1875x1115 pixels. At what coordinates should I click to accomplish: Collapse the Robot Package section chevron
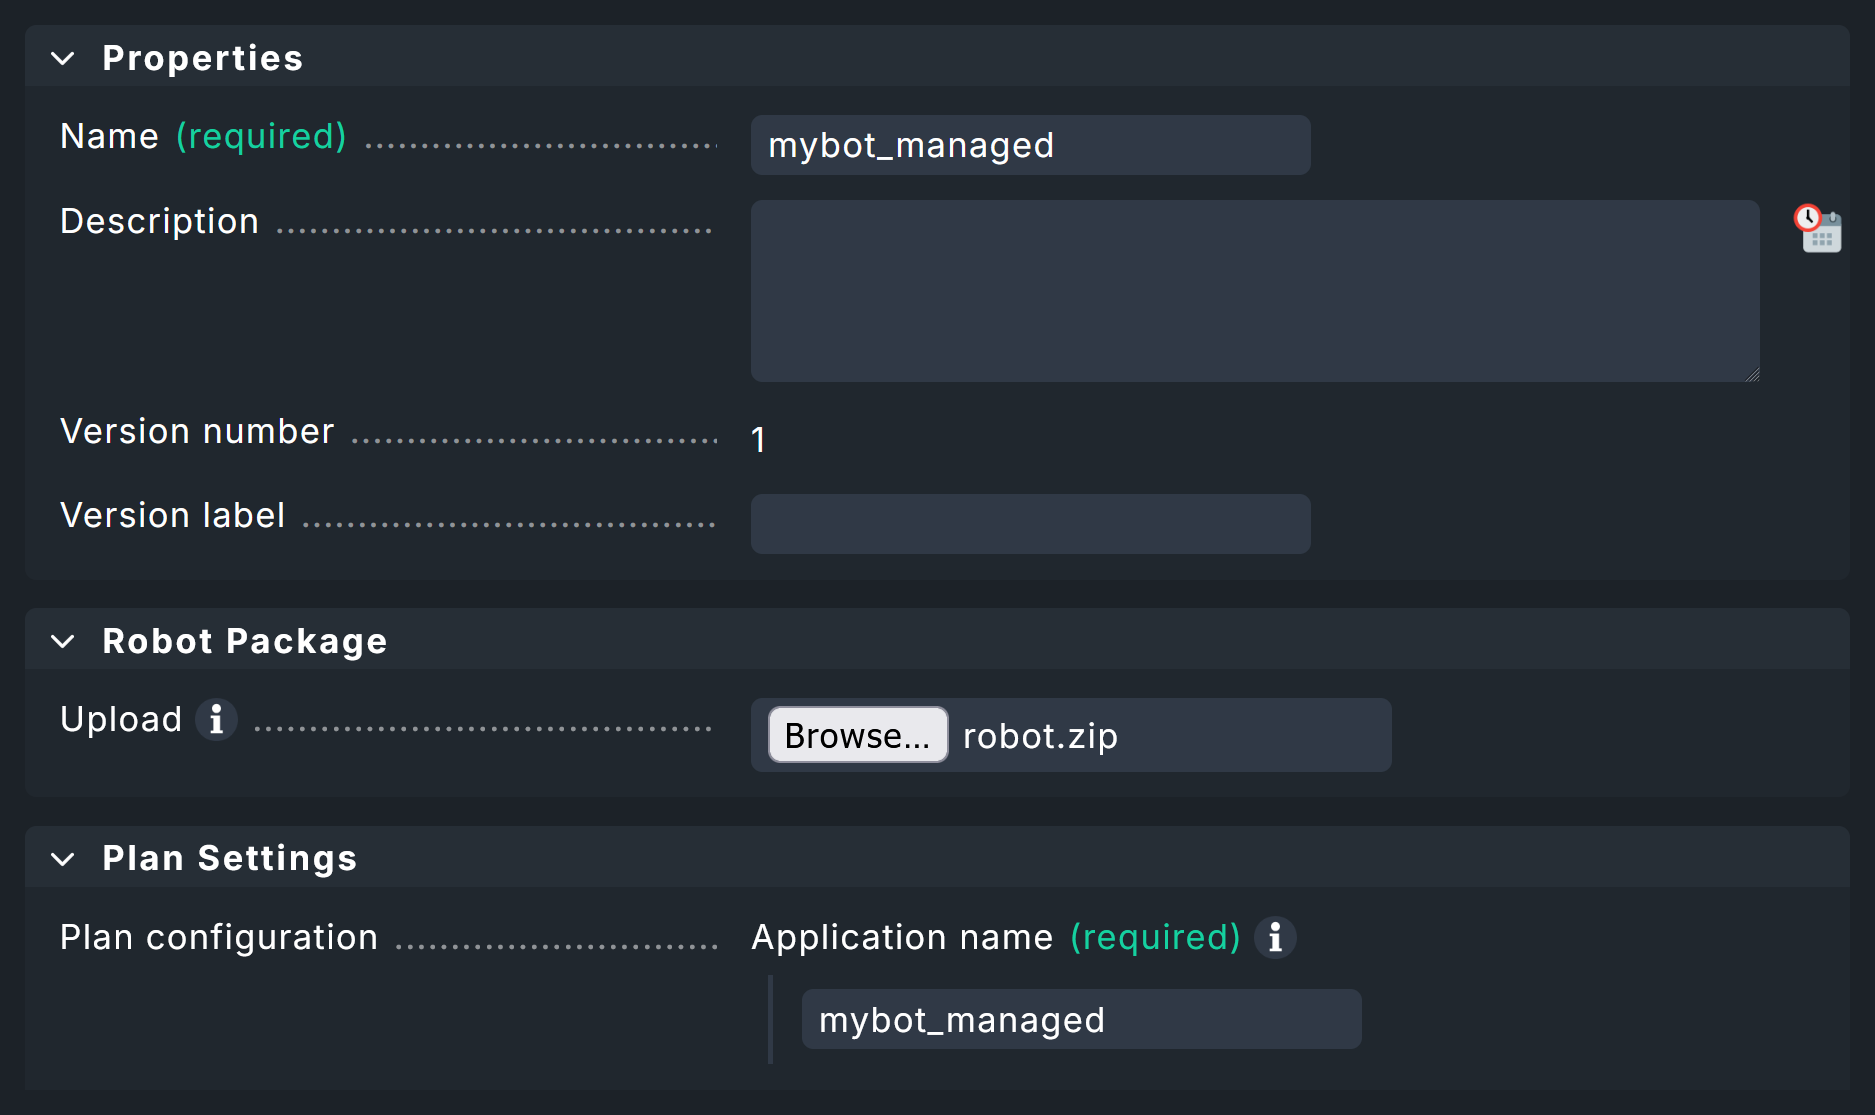(x=63, y=642)
